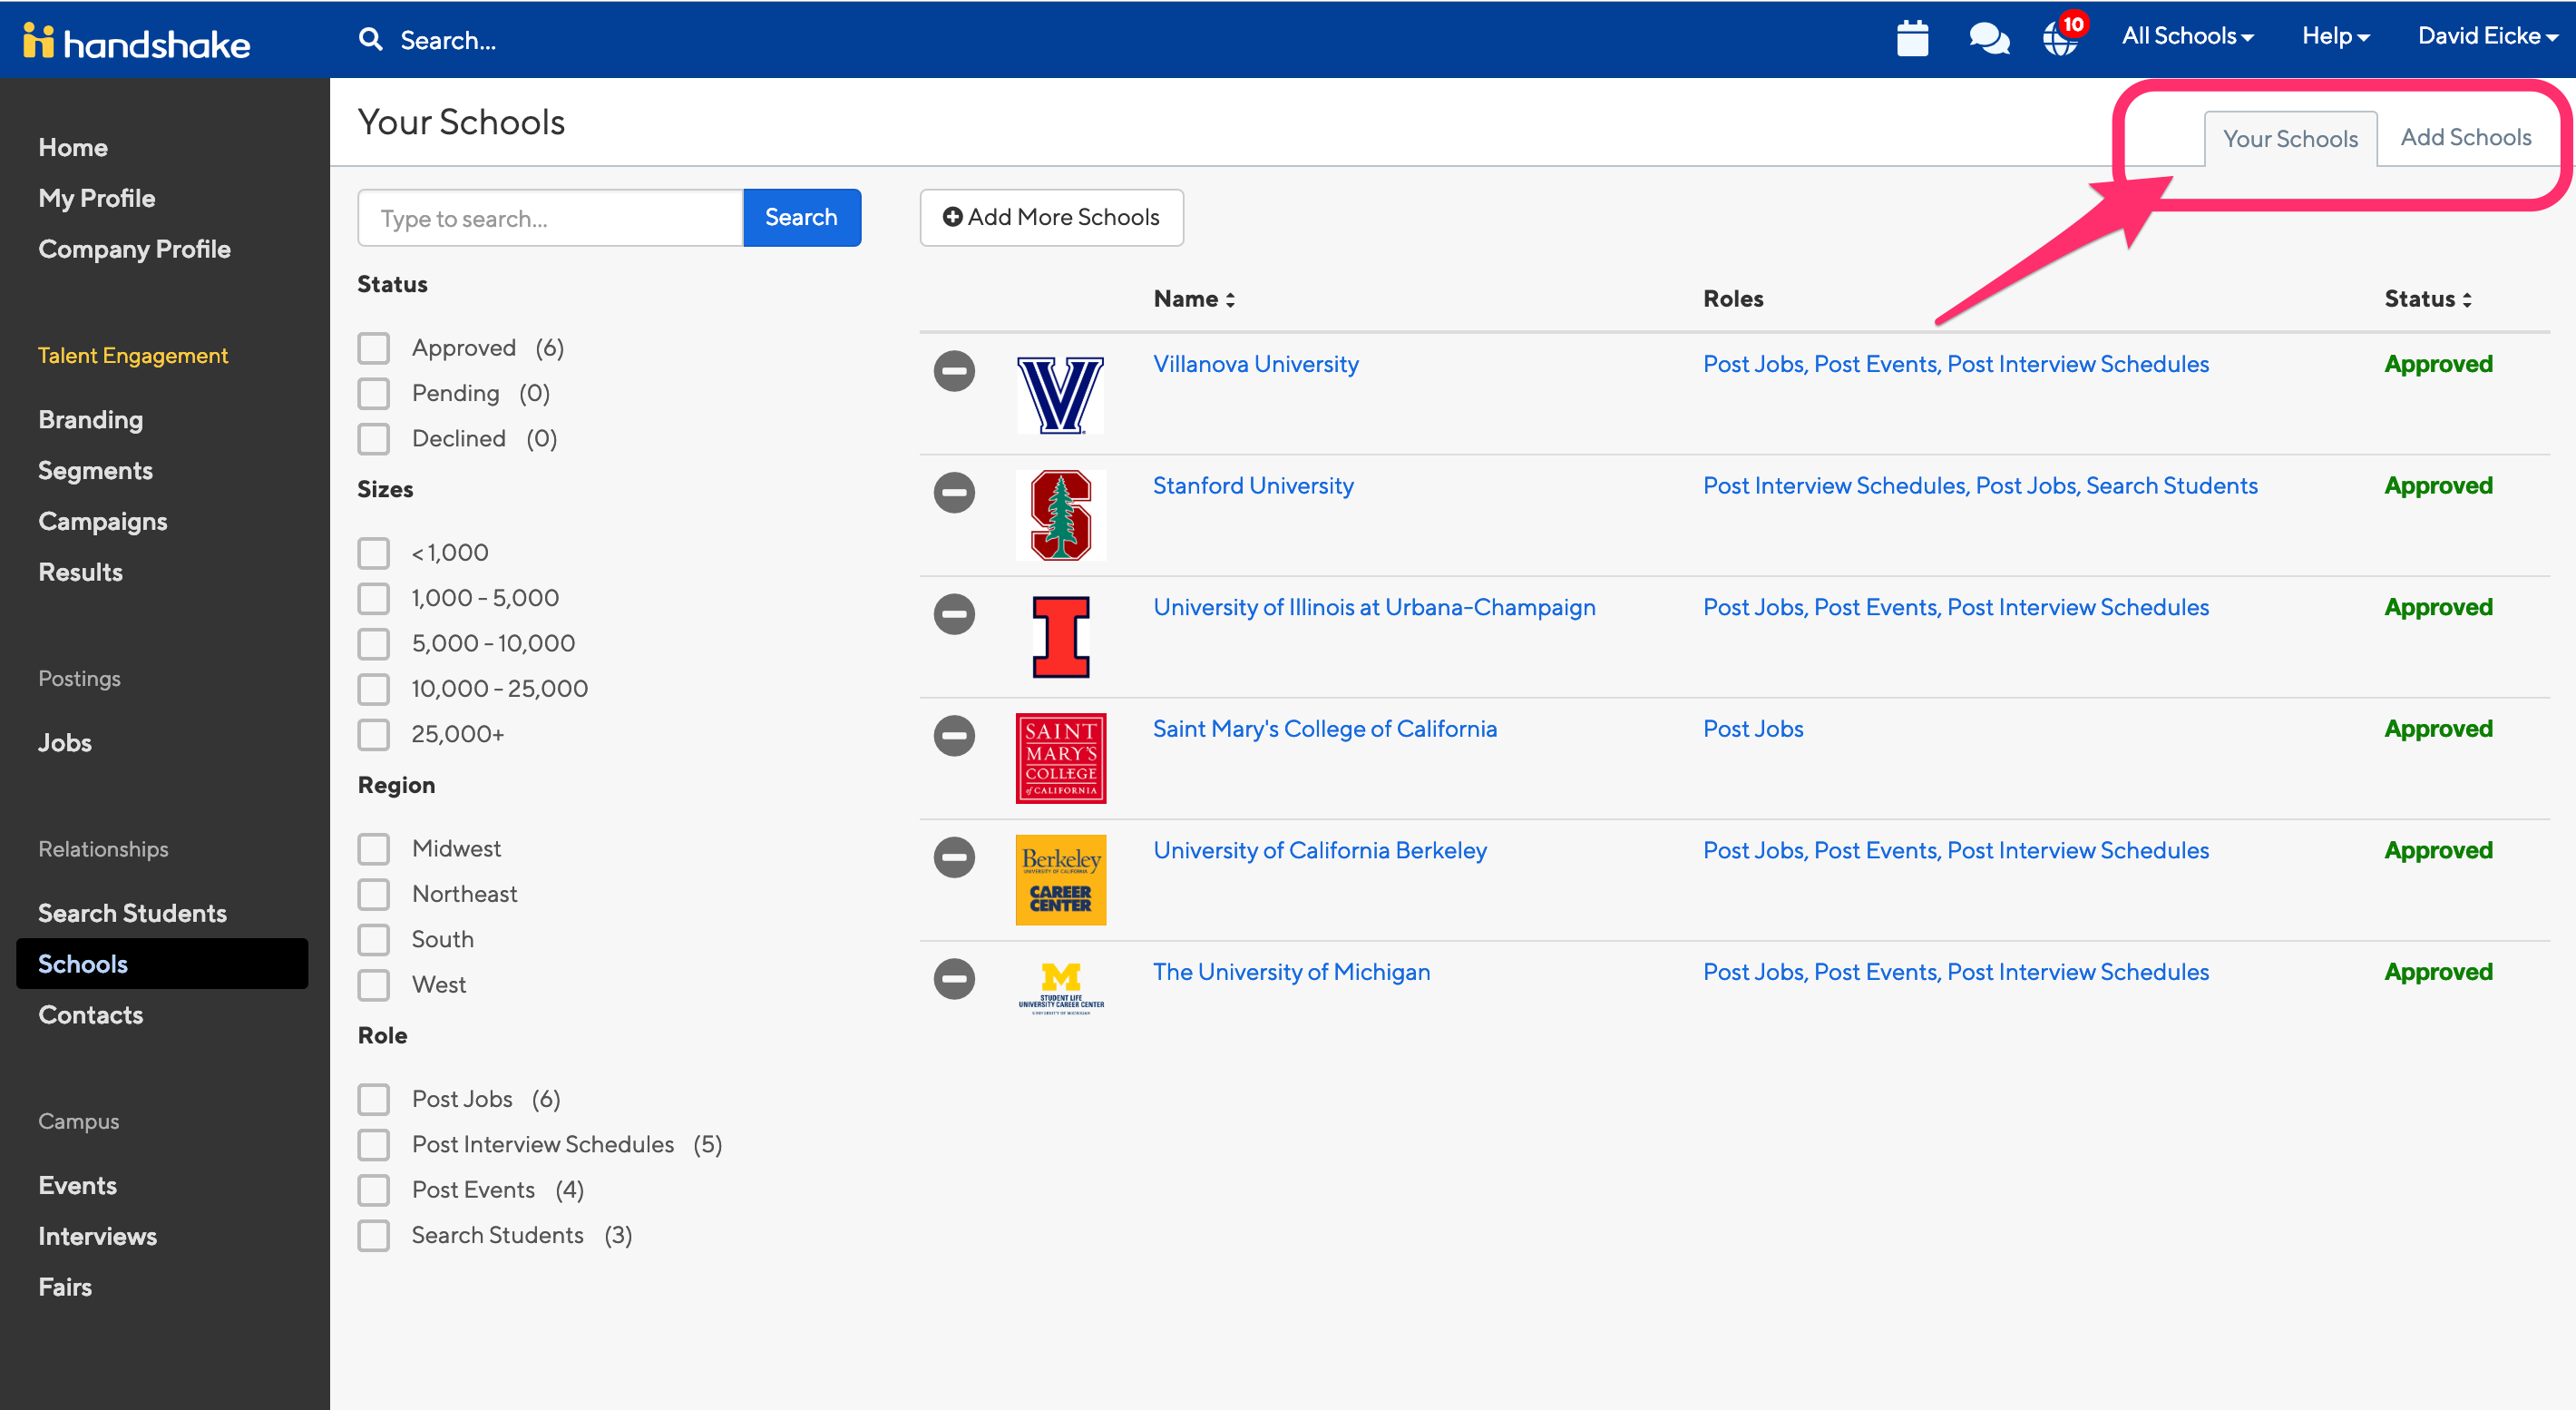Screen dimensions: 2576x1410
Task: Click the Villanova University logo
Action: coord(1060,395)
